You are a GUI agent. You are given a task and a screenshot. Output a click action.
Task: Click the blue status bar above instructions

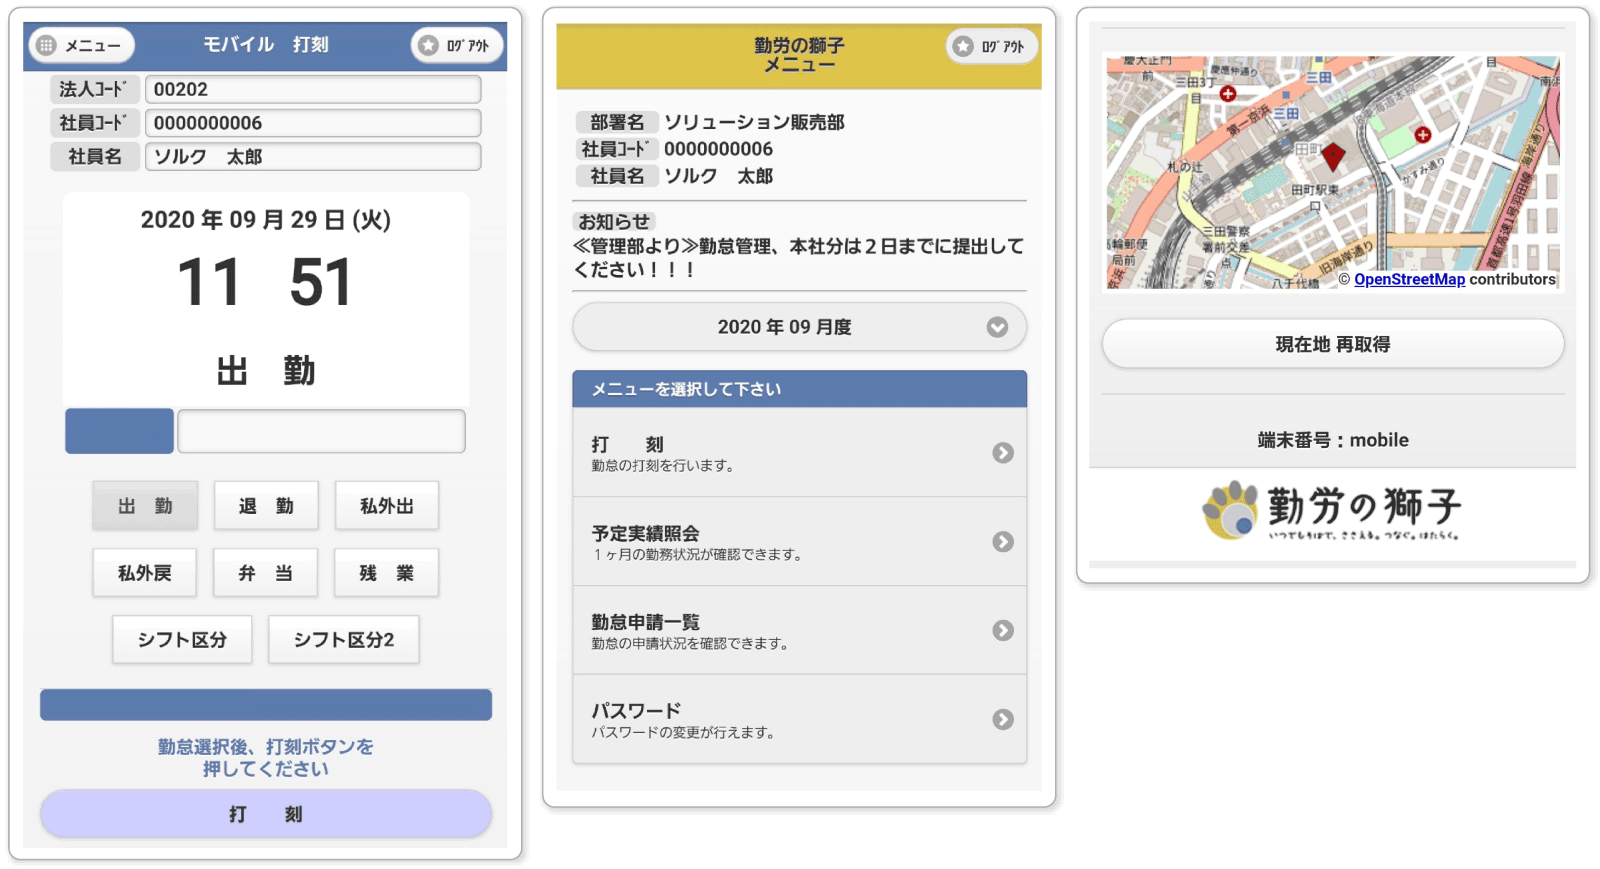(266, 705)
